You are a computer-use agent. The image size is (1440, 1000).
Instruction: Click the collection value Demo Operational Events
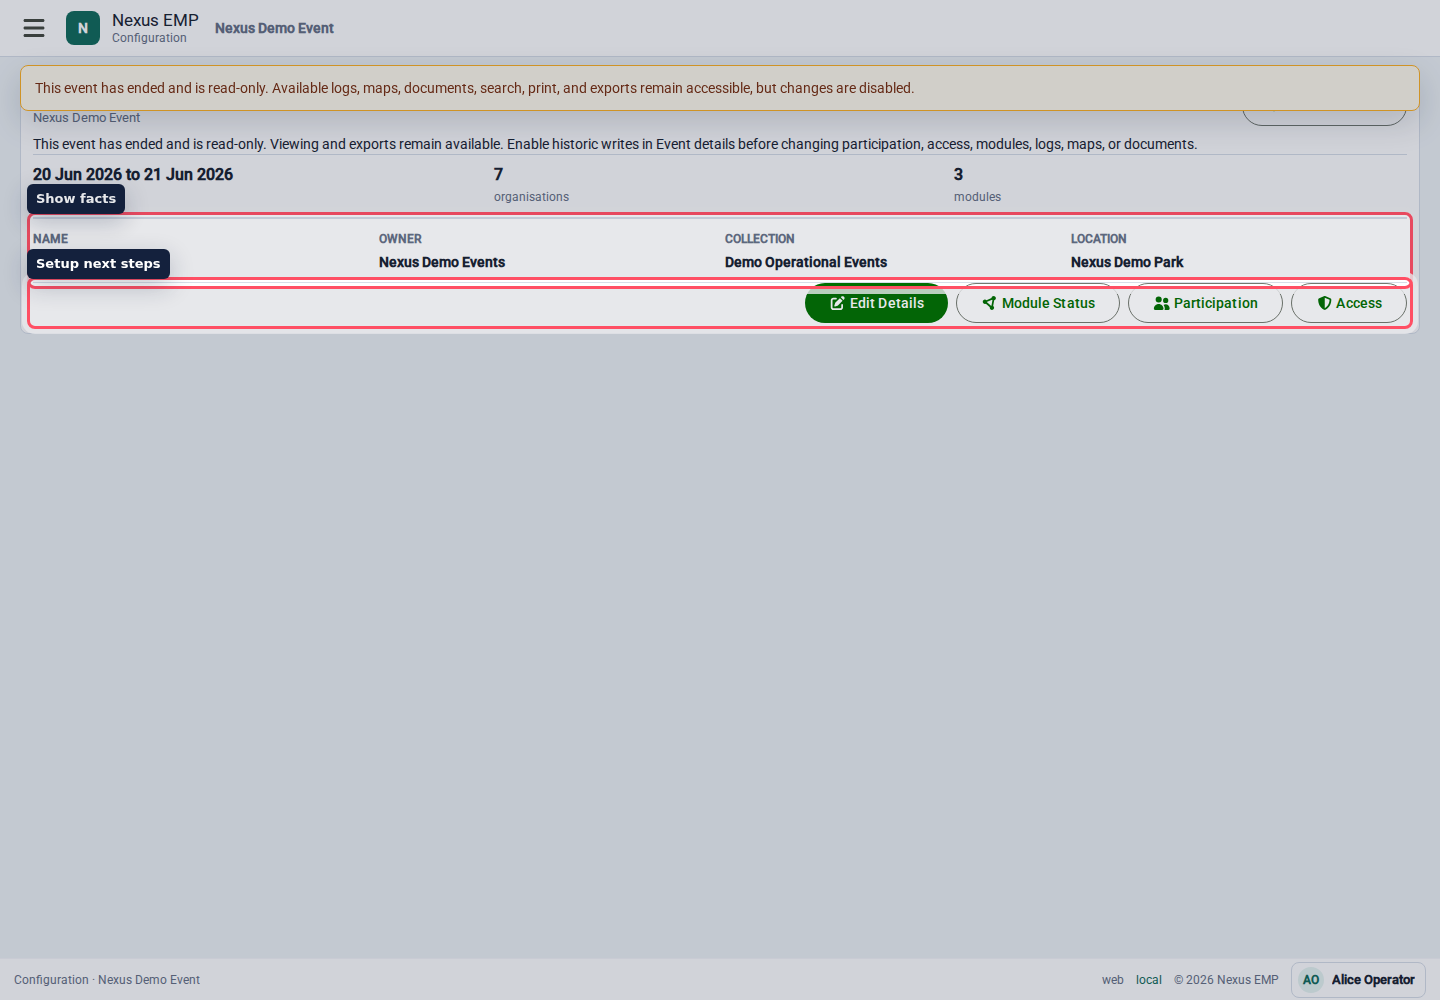click(806, 262)
